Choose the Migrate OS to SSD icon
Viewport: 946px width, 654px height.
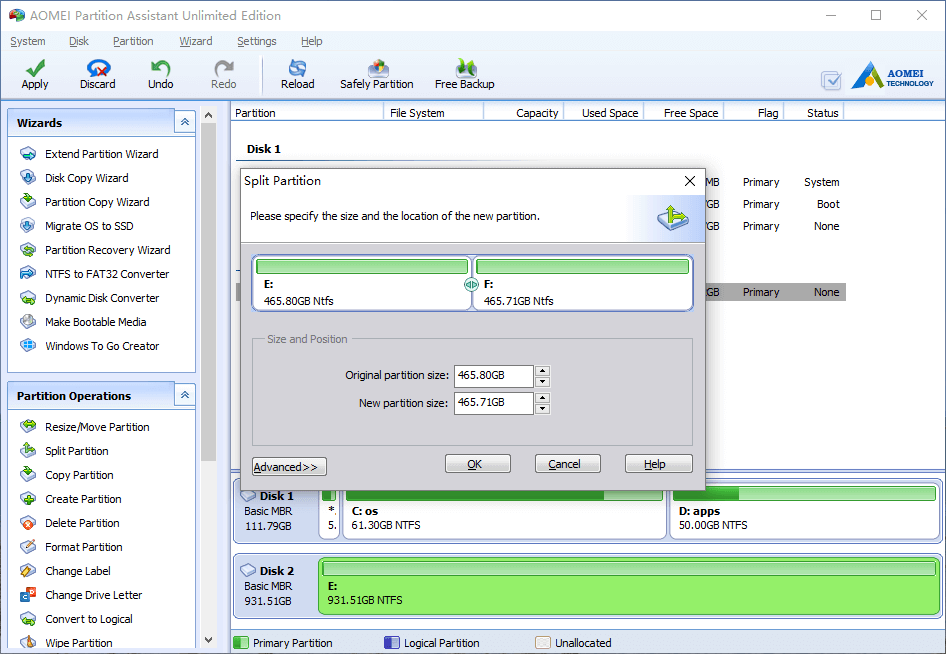[x=28, y=226]
